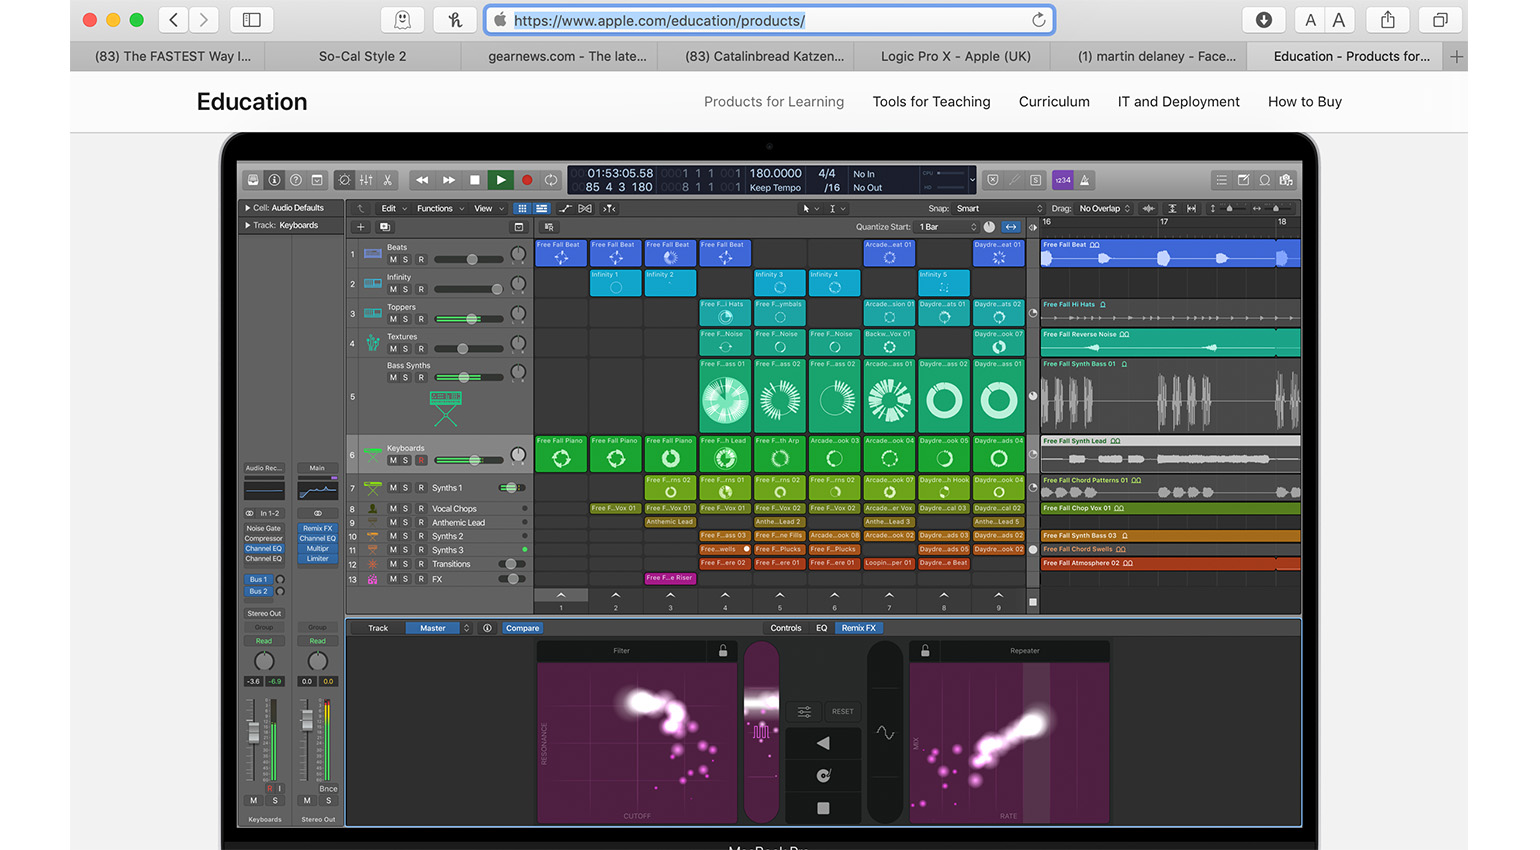Image resolution: width=1540 pixels, height=850 pixels.
Task: Mute the Vocal Chops track
Action: point(393,508)
